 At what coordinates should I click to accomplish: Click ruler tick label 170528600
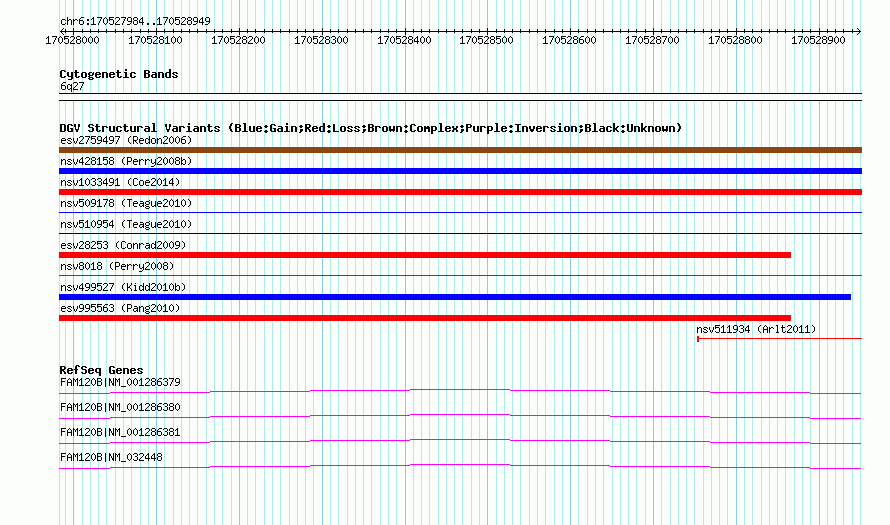[x=569, y=40]
